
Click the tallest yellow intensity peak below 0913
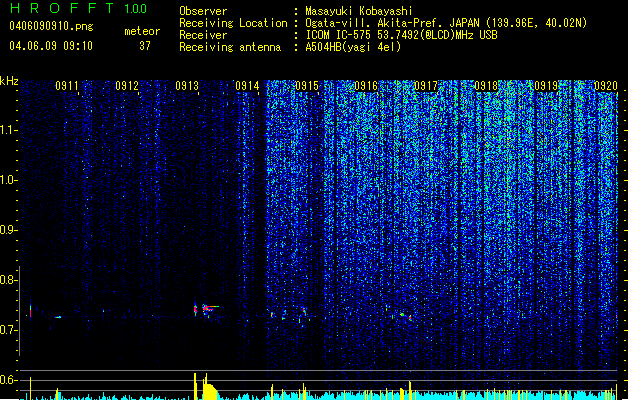(x=195, y=386)
